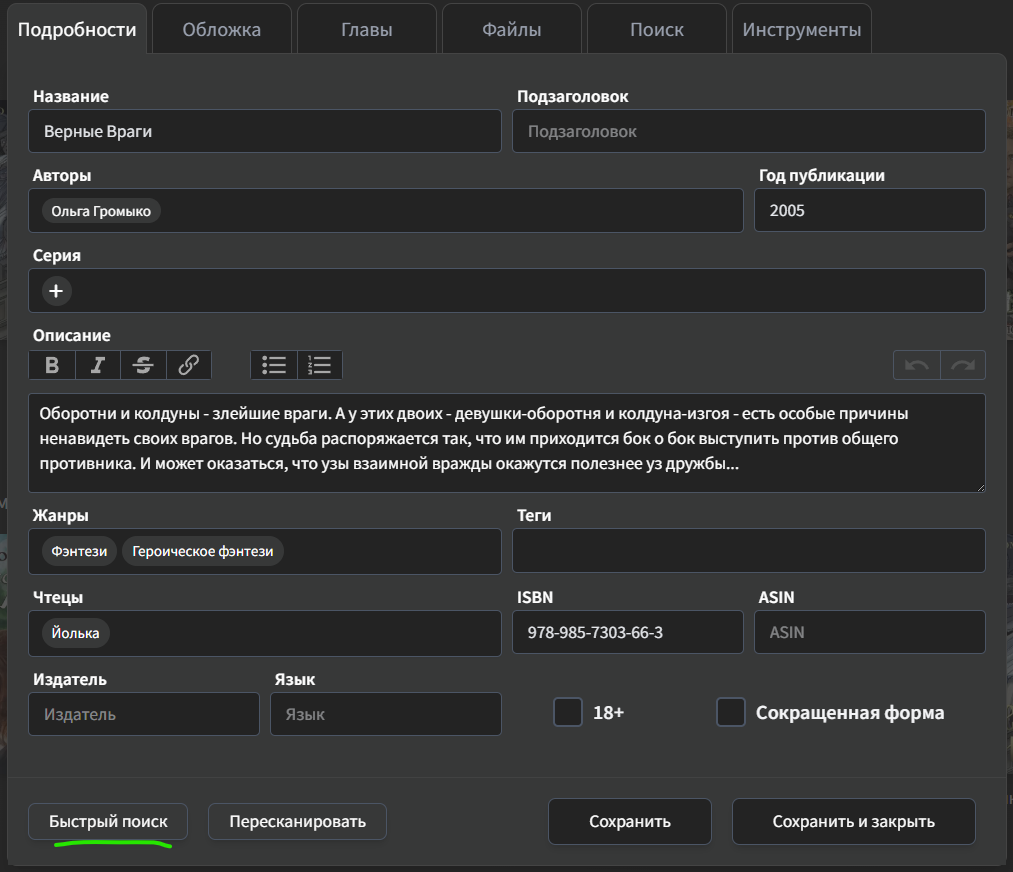This screenshot has width=1013, height=872.
Task: Insert a link in description
Action: click(x=188, y=365)
